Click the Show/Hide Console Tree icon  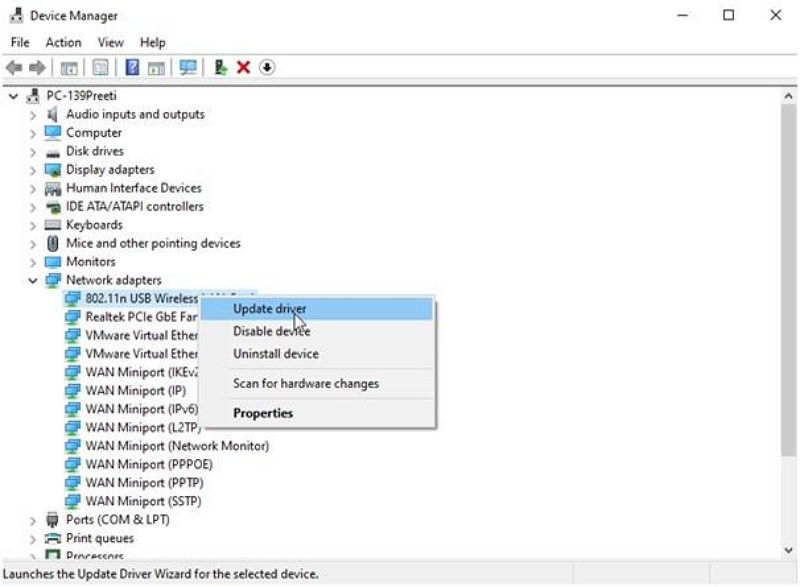click(67, 68)
